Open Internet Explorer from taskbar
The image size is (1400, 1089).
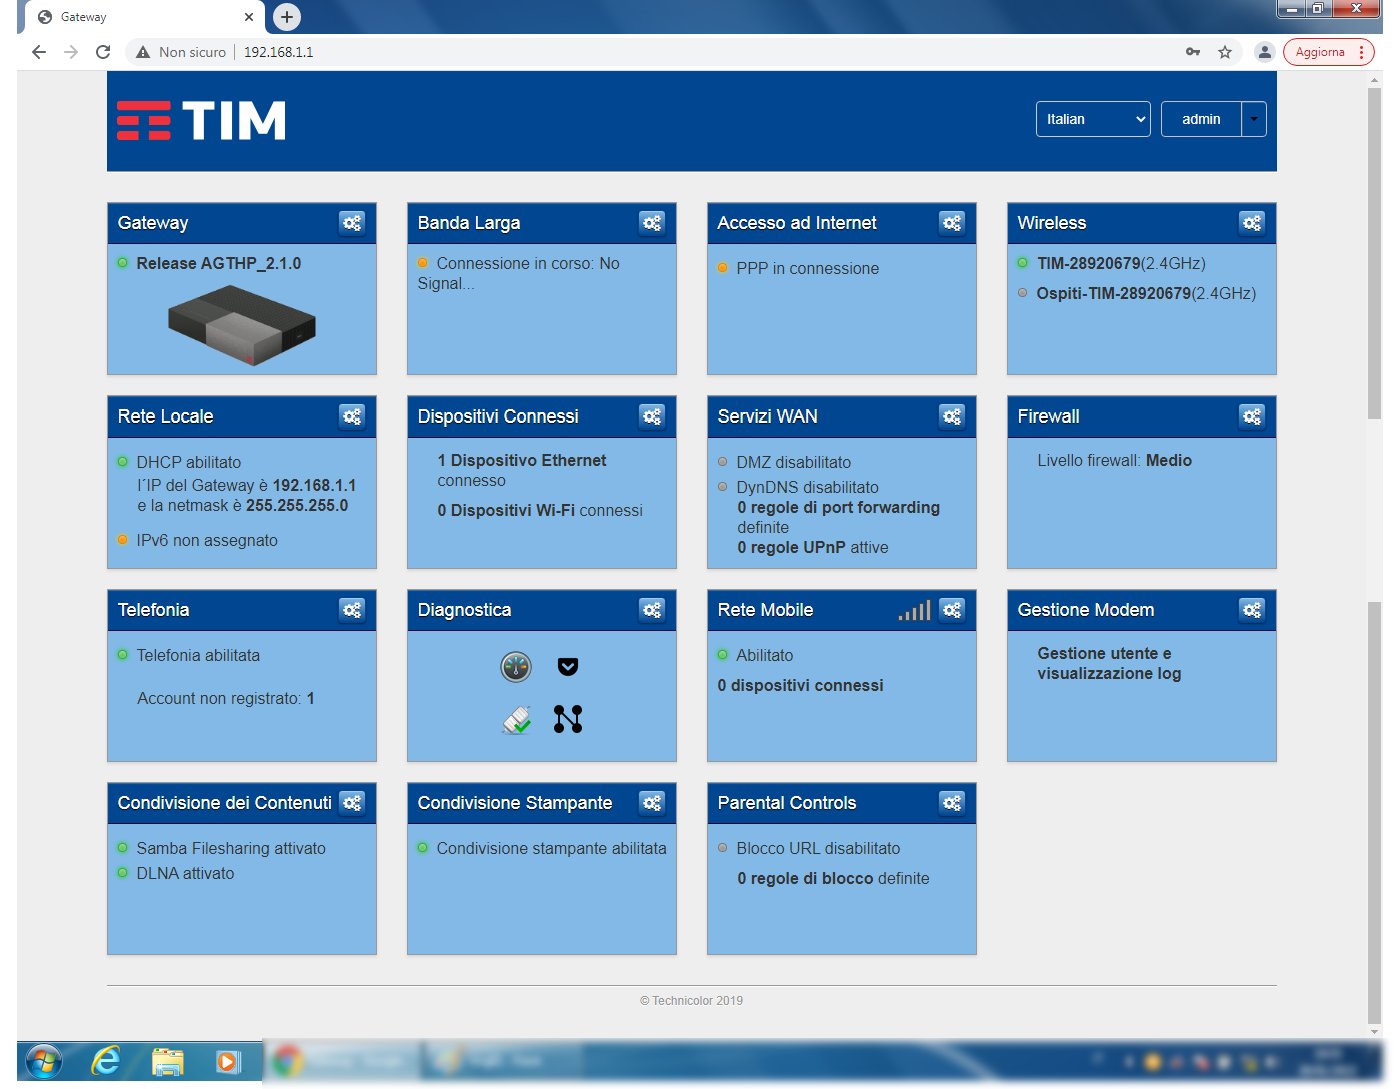[x=105, y=1061]
